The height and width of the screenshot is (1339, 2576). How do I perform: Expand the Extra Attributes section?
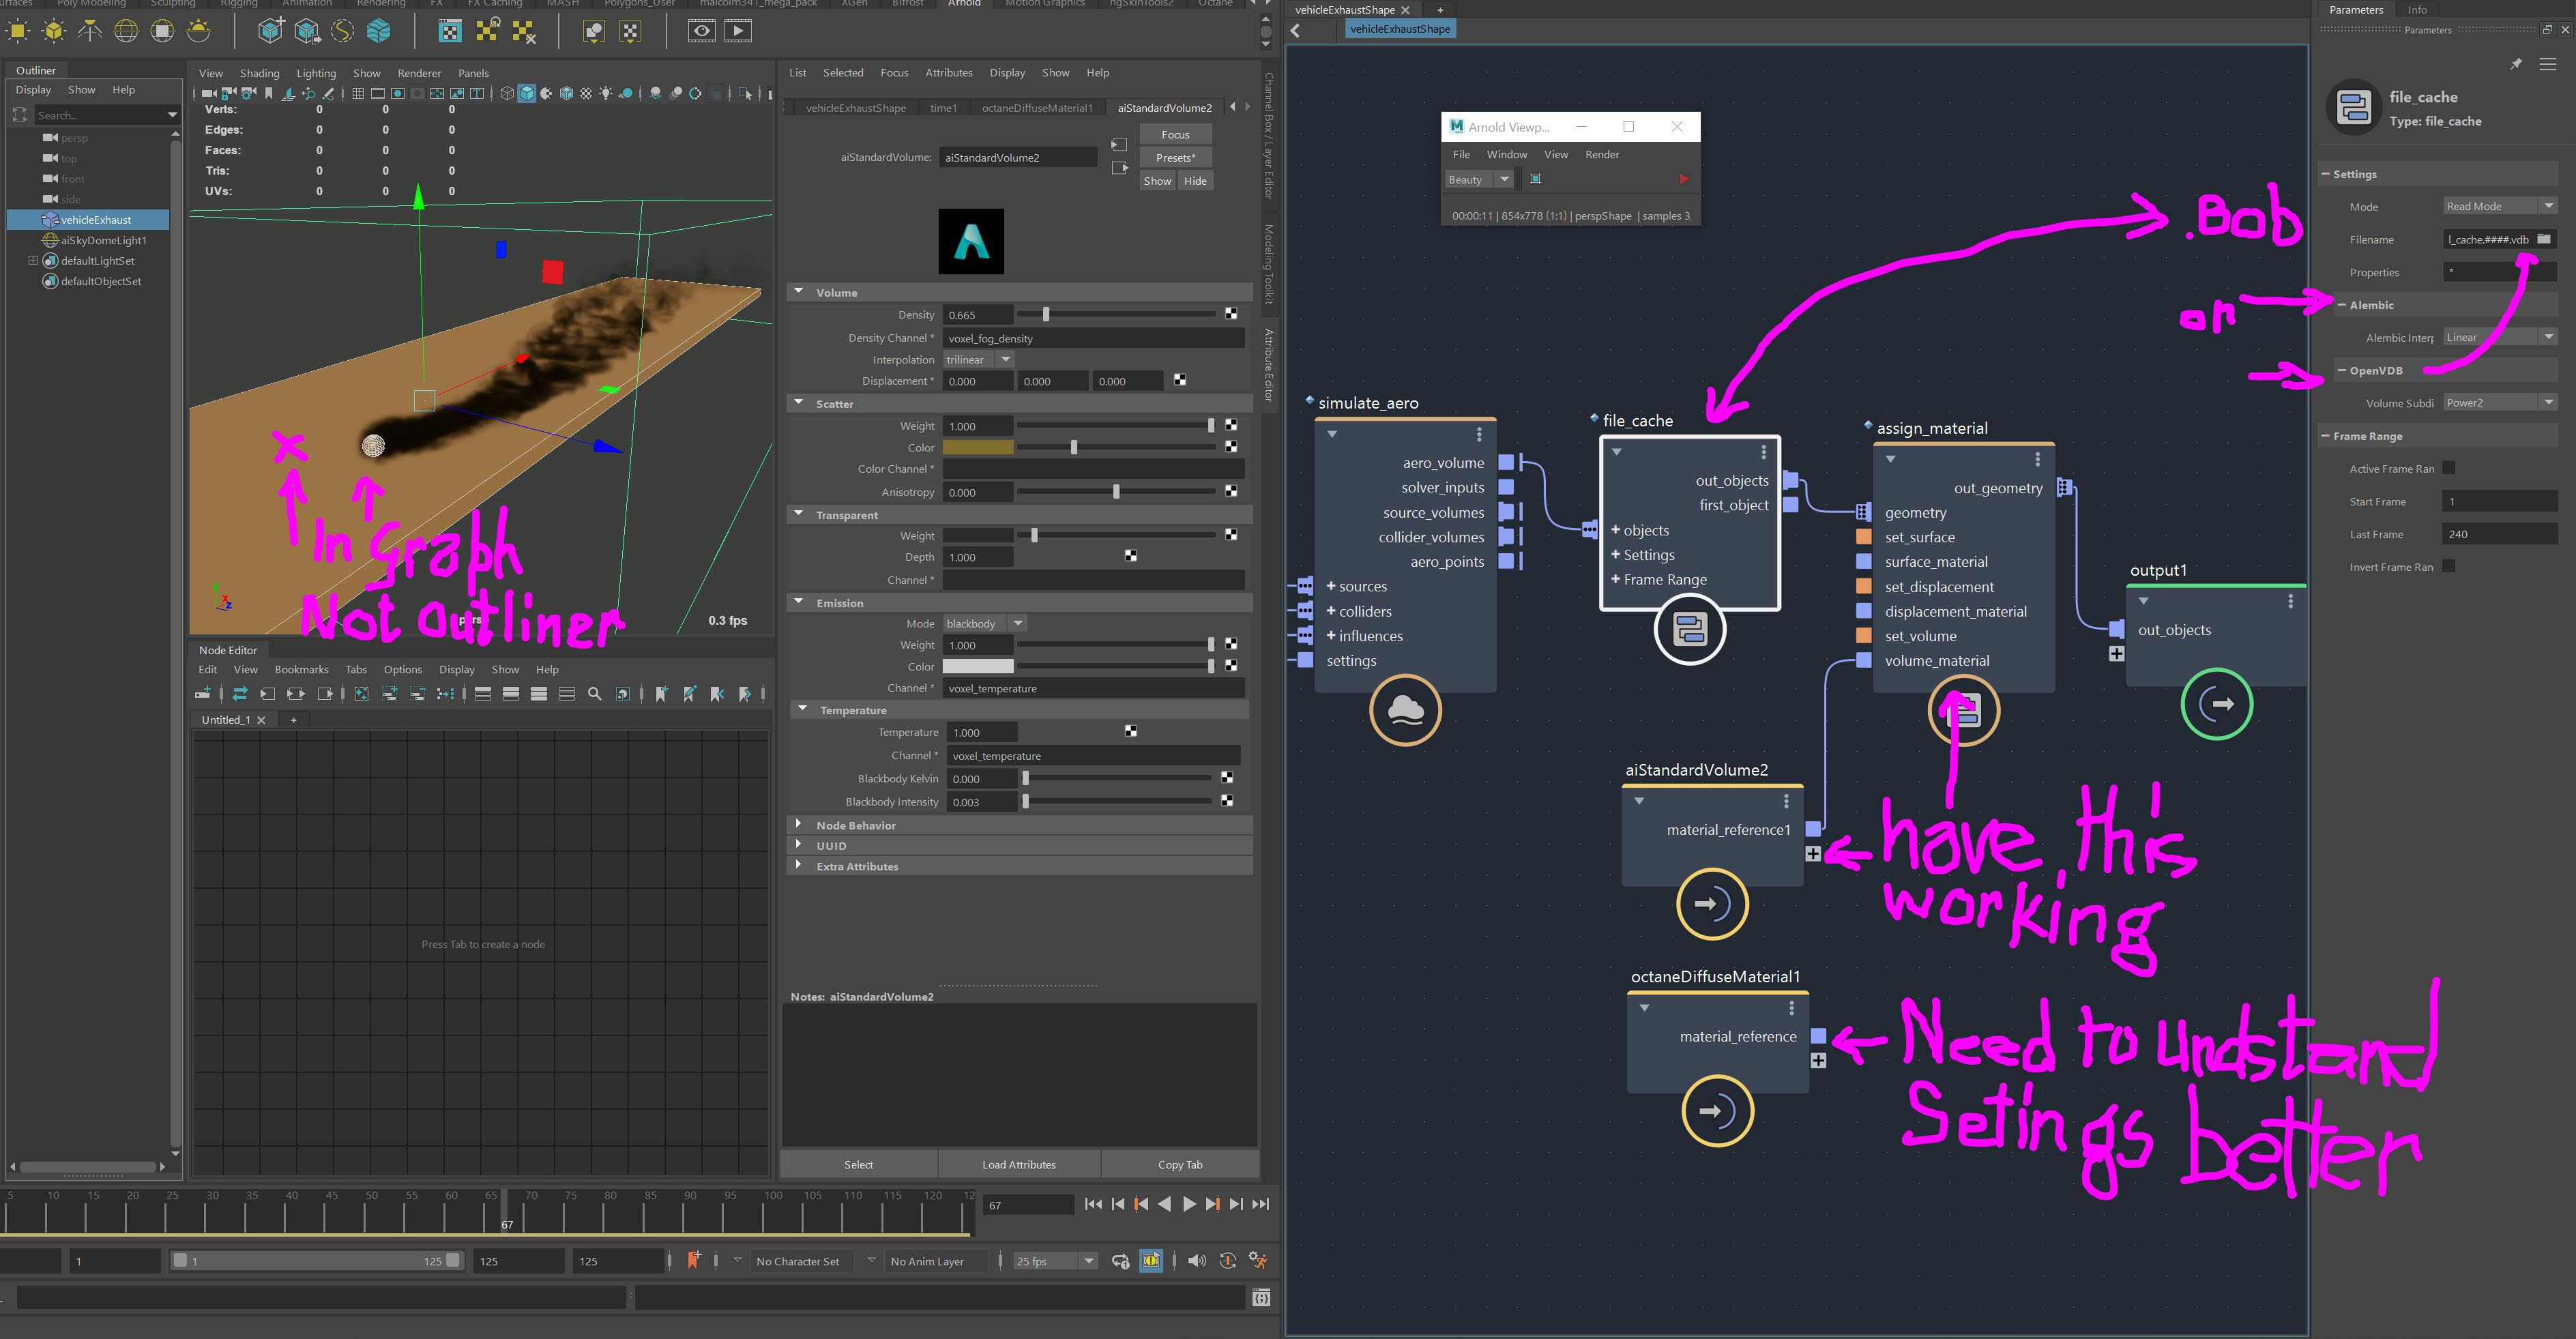798,865
